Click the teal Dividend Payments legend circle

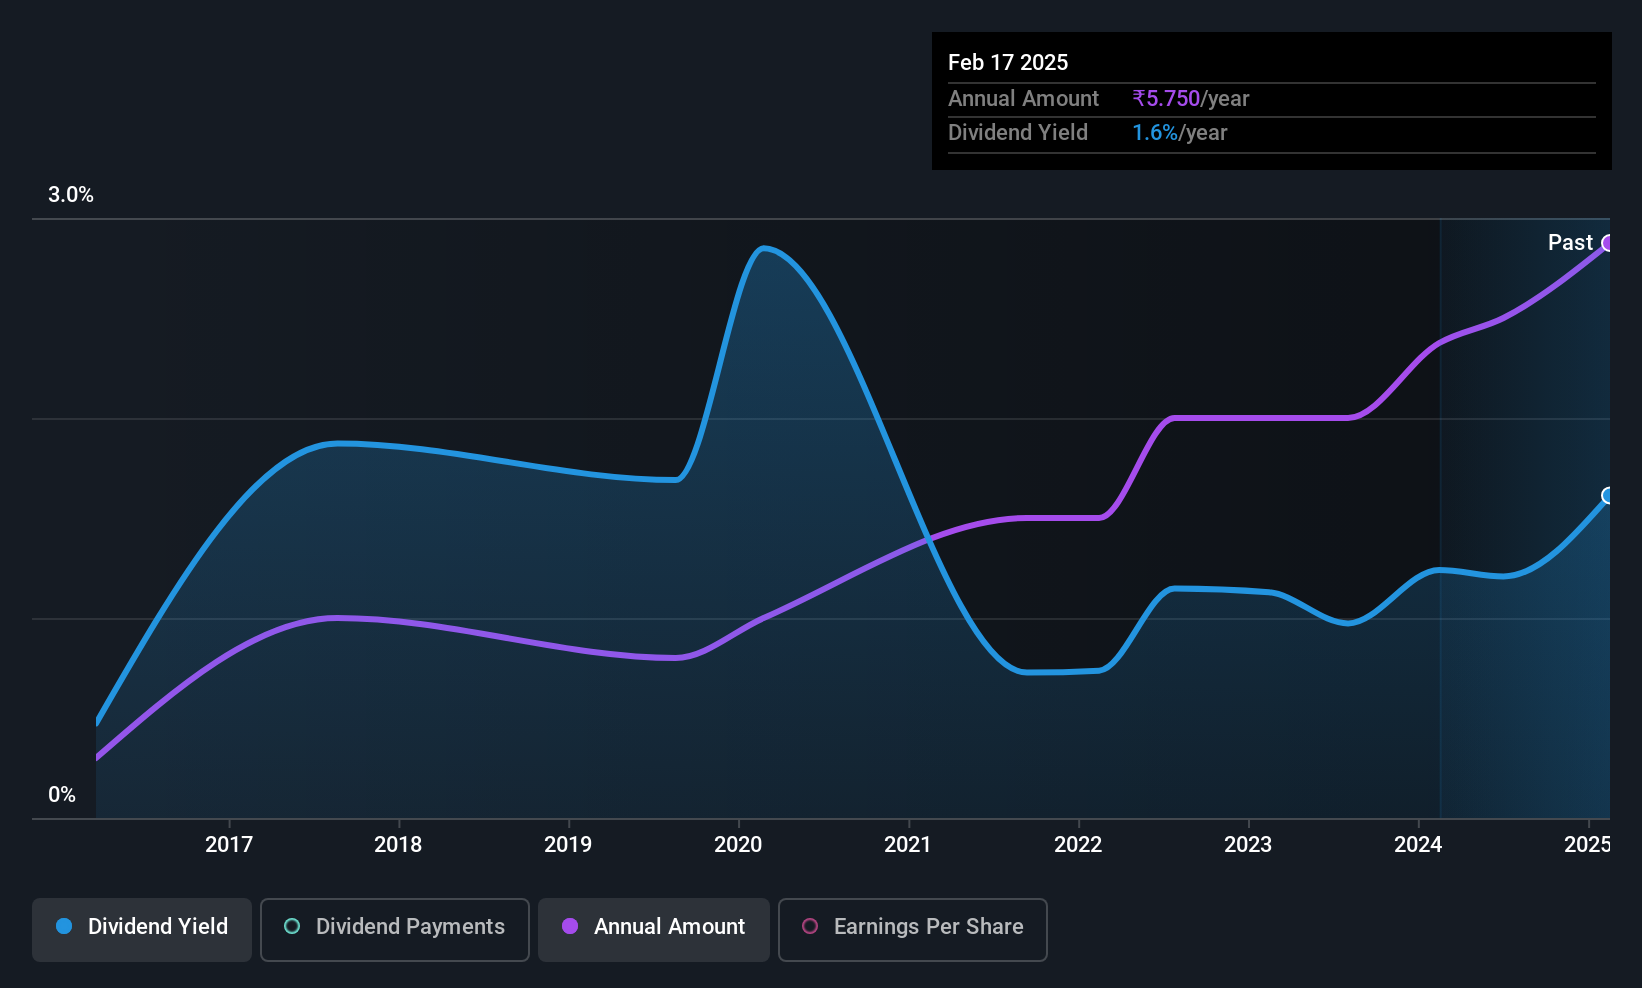[292, 927]
